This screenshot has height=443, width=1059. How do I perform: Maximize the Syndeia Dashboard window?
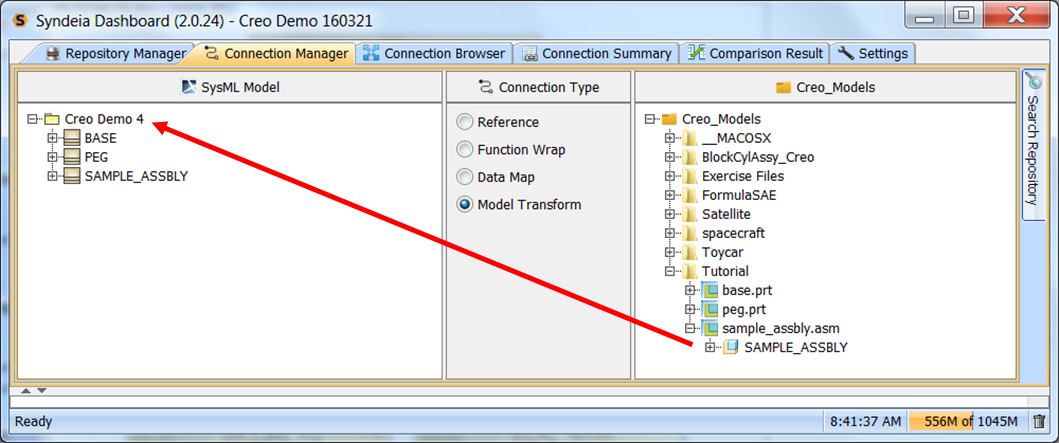(964, 14)
